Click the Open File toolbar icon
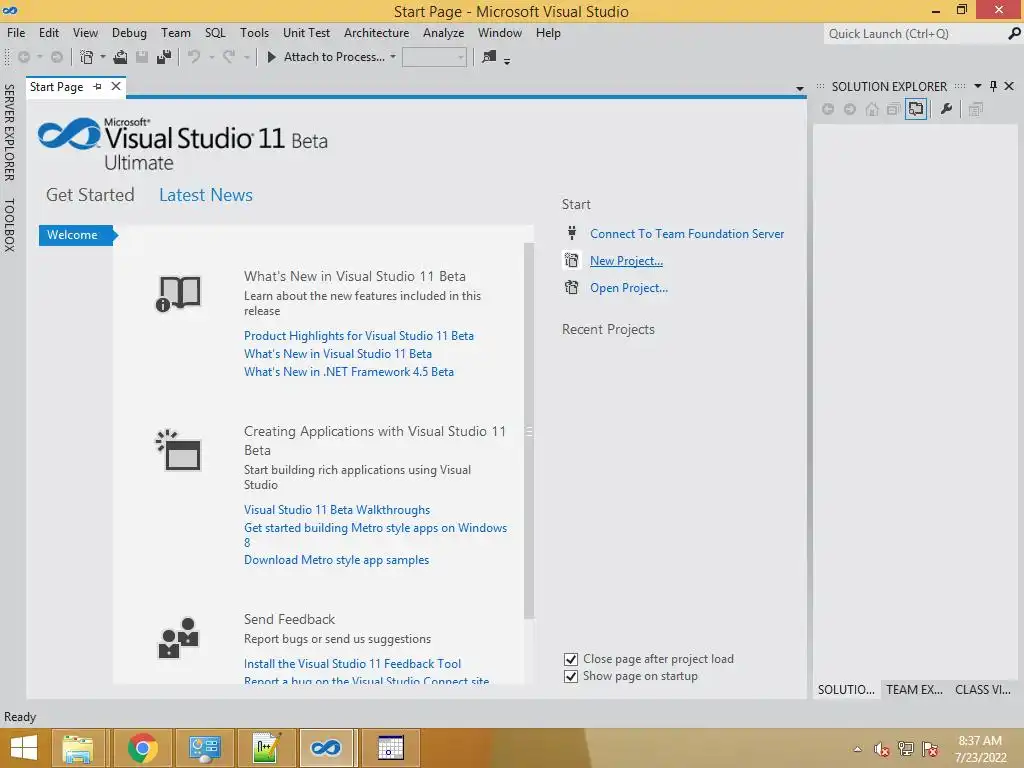Screen dimensions: 1024x768 click(120, 57)
